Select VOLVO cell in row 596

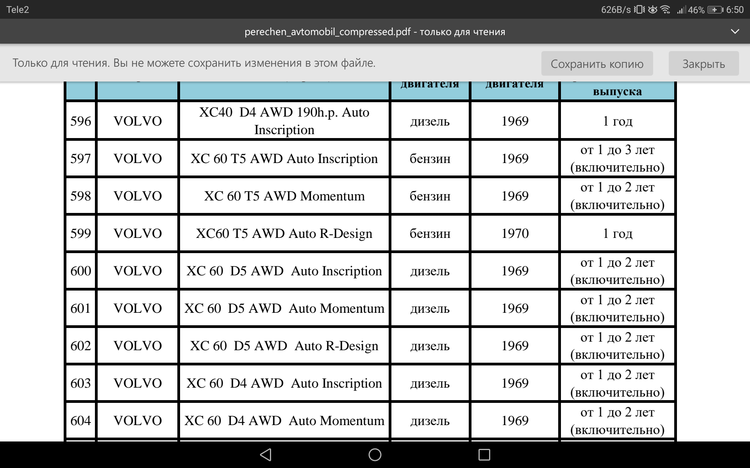point(137,121)
